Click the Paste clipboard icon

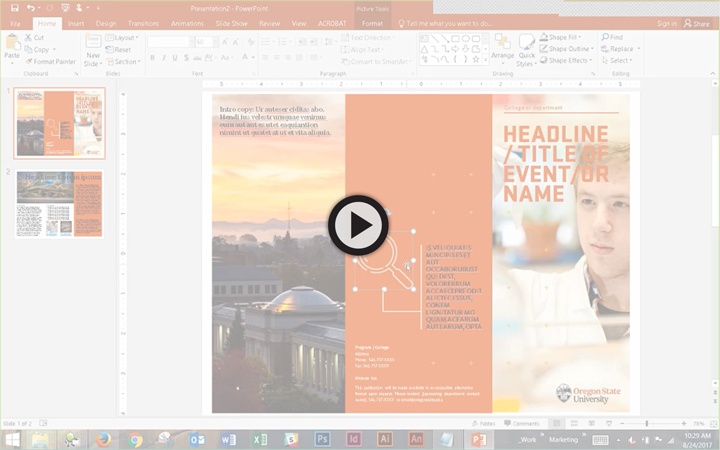(12, 43)
